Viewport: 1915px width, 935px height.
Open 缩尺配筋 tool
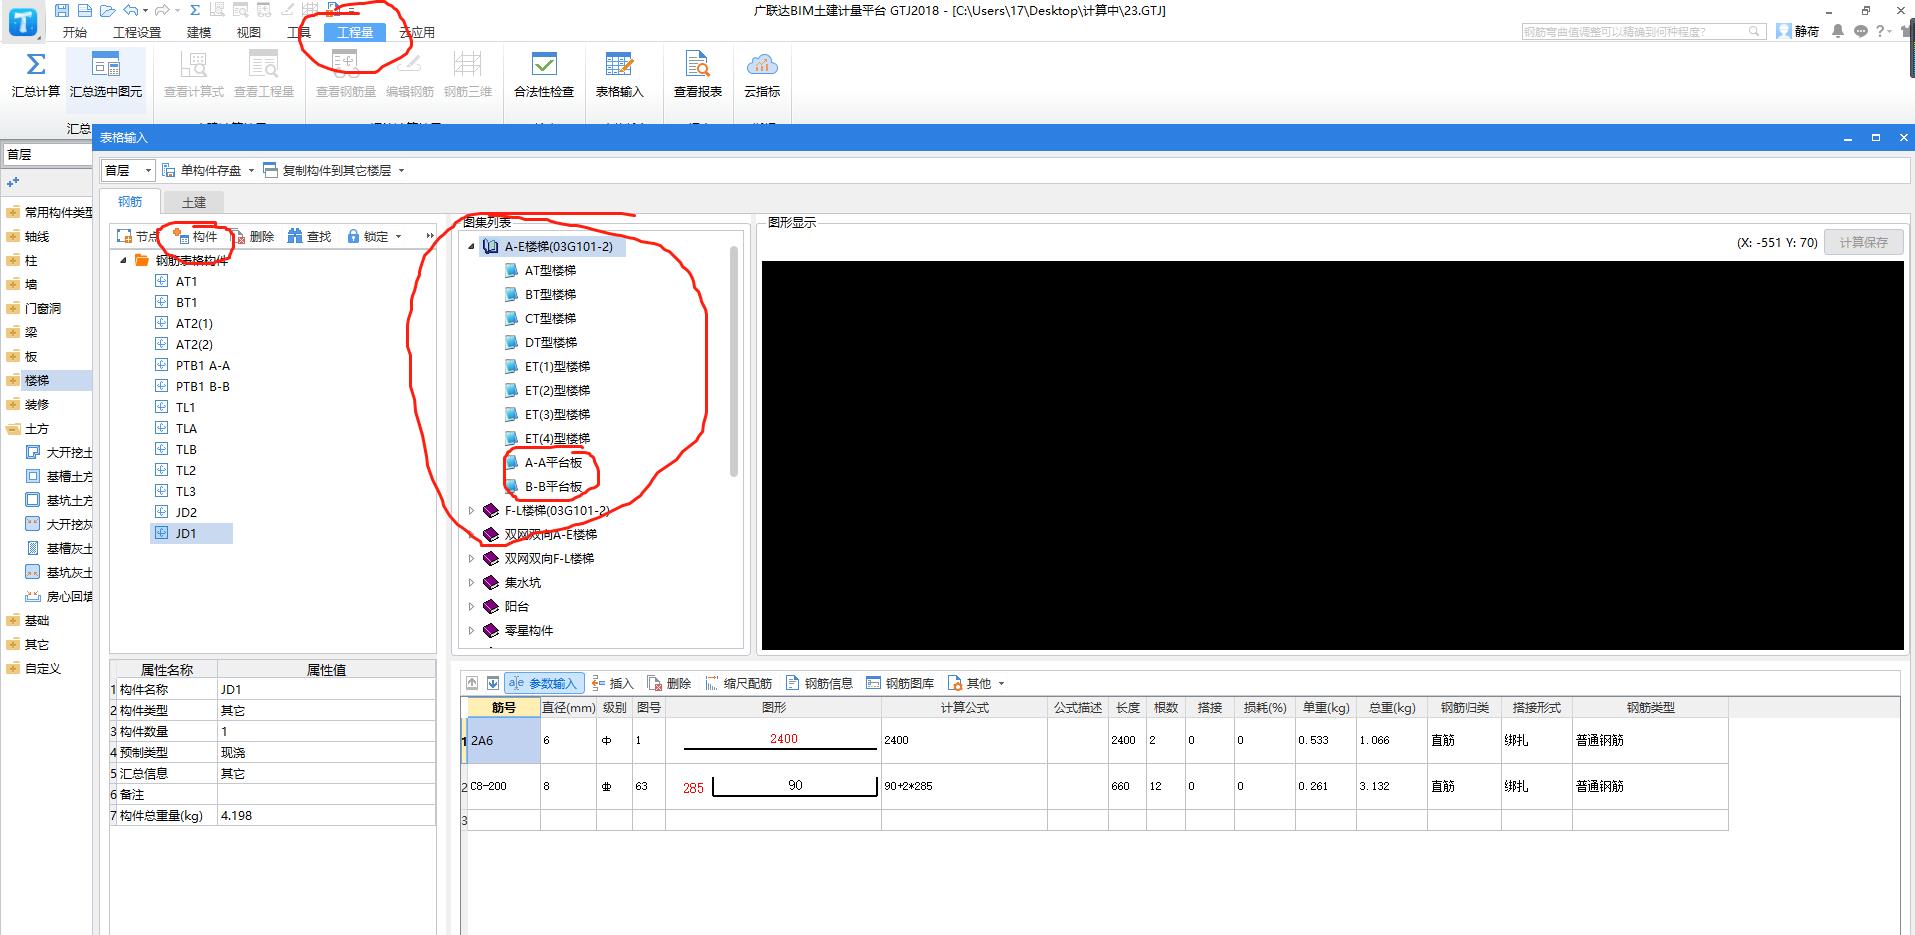click(738, 683)
